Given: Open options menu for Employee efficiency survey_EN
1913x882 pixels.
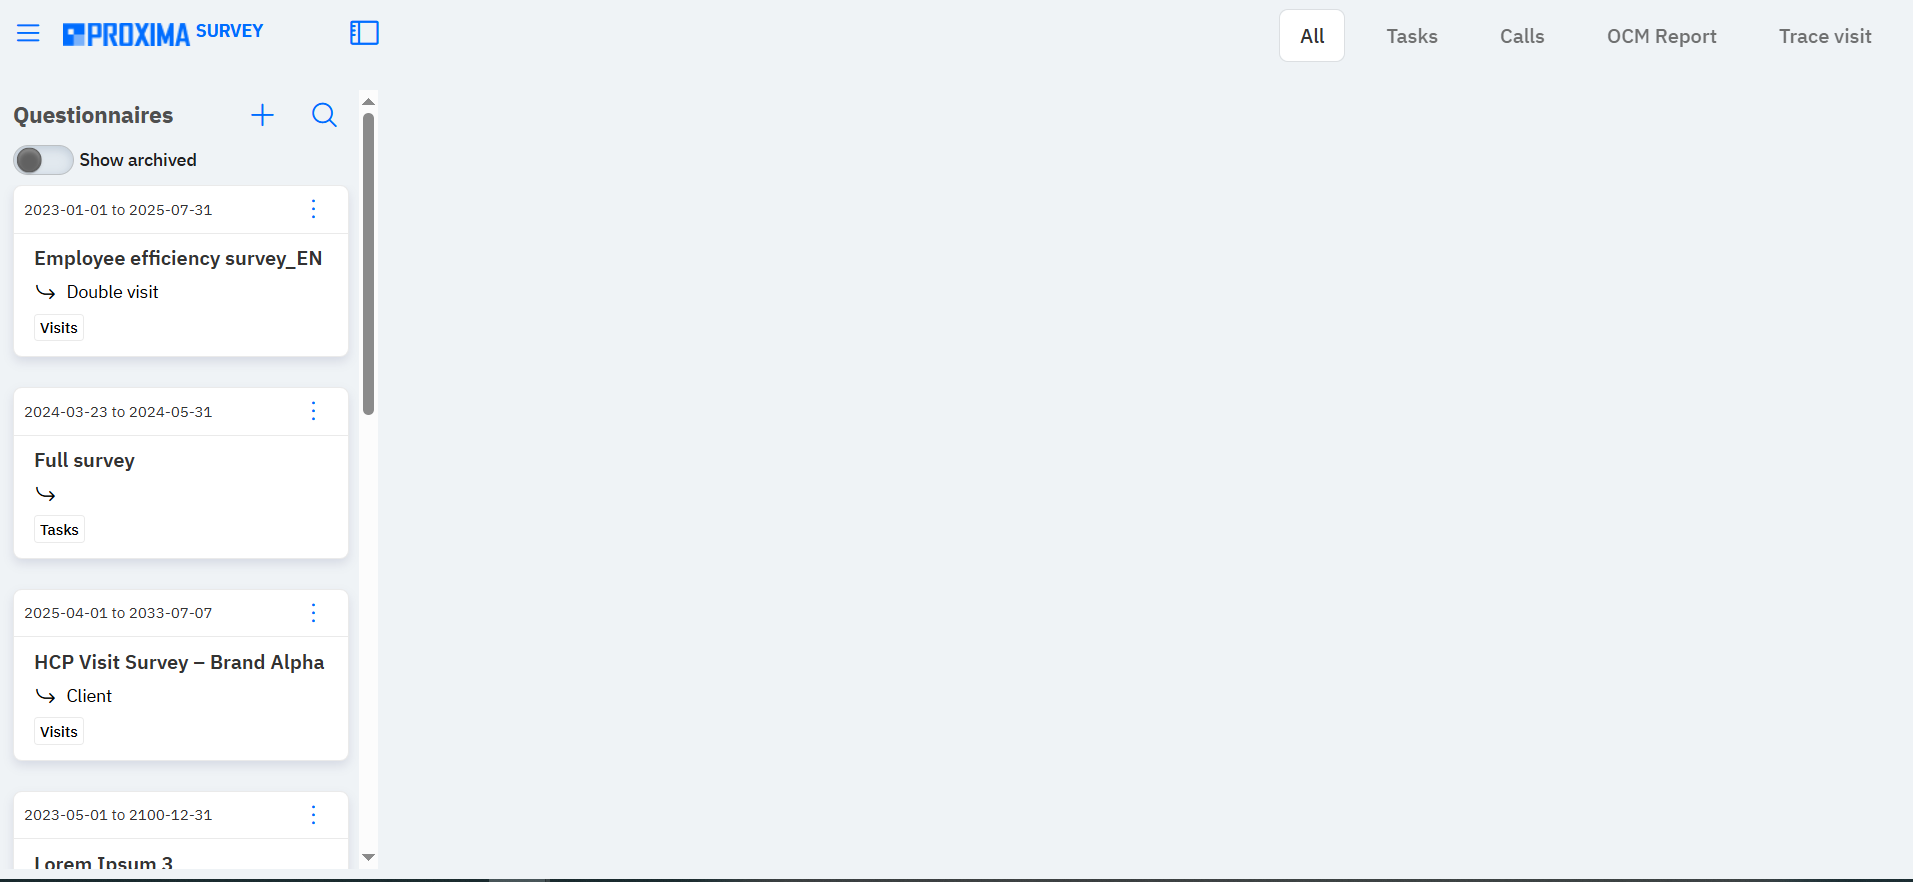Looking at the screenshot, I should click(313, 209).
